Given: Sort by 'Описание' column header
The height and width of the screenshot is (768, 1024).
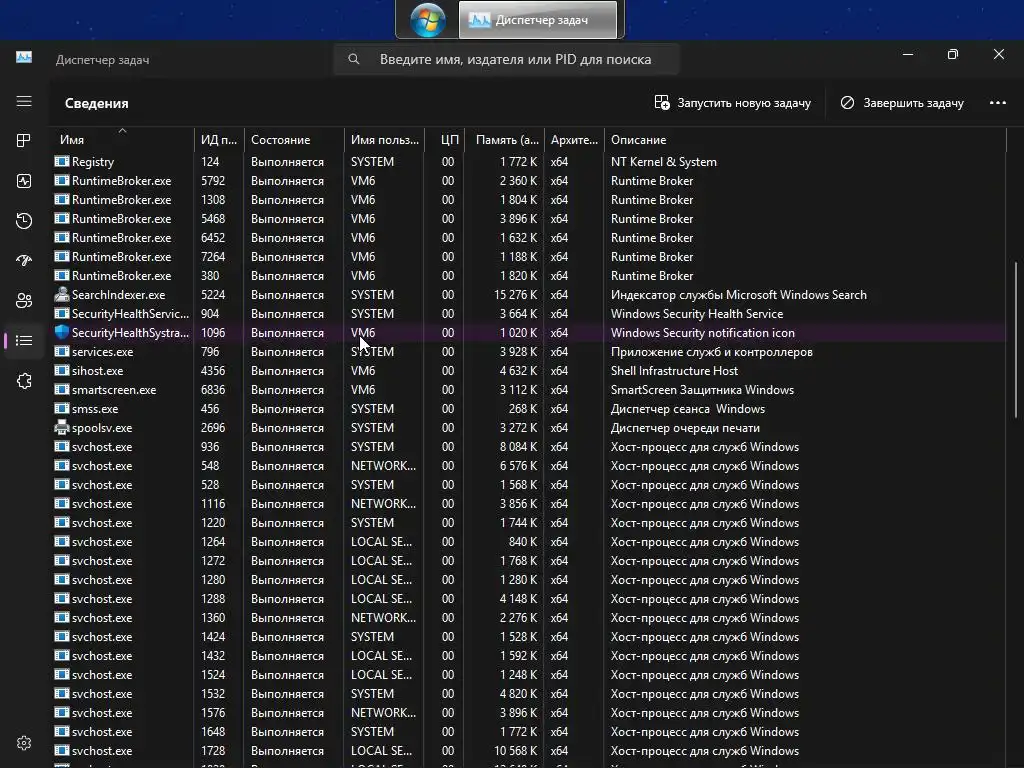Looking at the screenshot, I should pos(805,140).
